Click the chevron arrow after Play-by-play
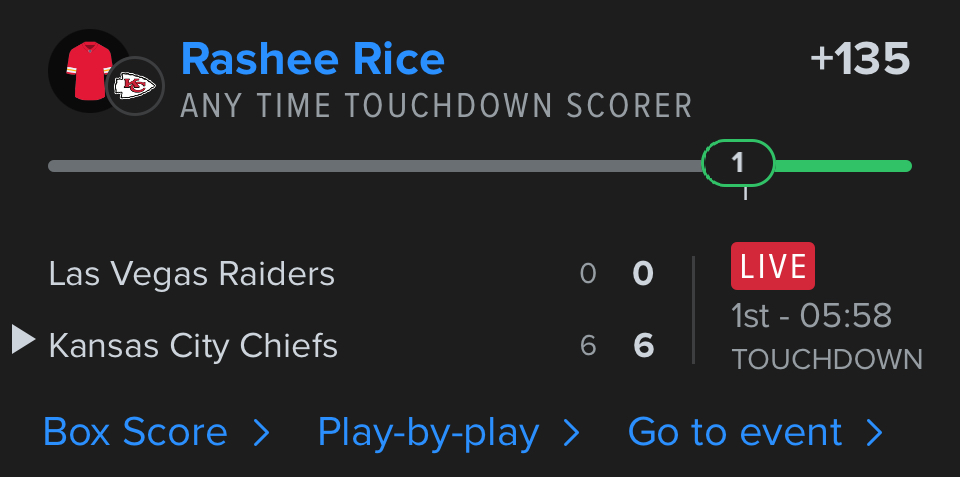Viewport: 960px width, 477px height. pos(571,432)
